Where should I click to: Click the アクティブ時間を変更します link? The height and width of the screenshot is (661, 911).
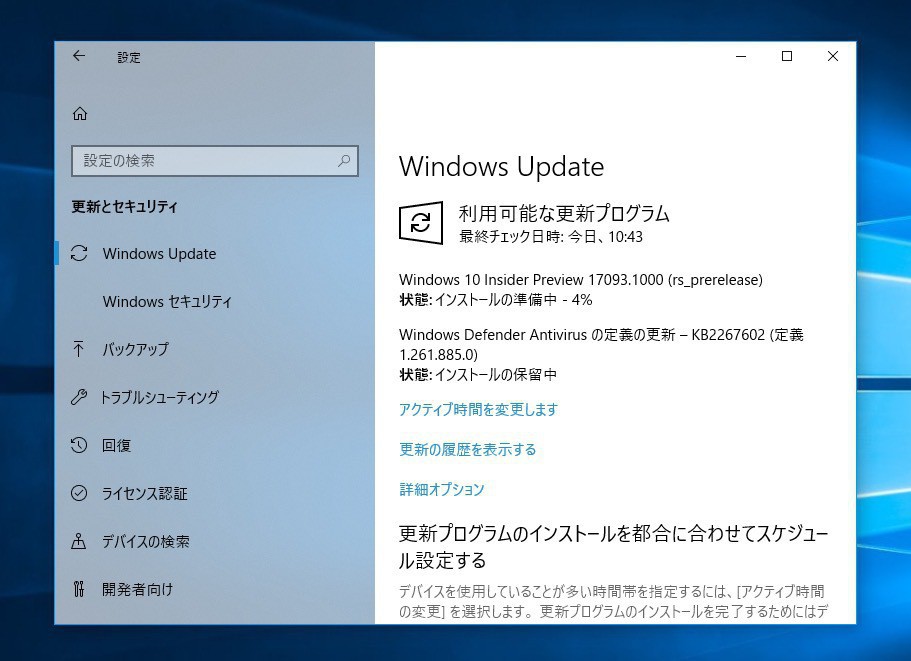click(478, 409)
